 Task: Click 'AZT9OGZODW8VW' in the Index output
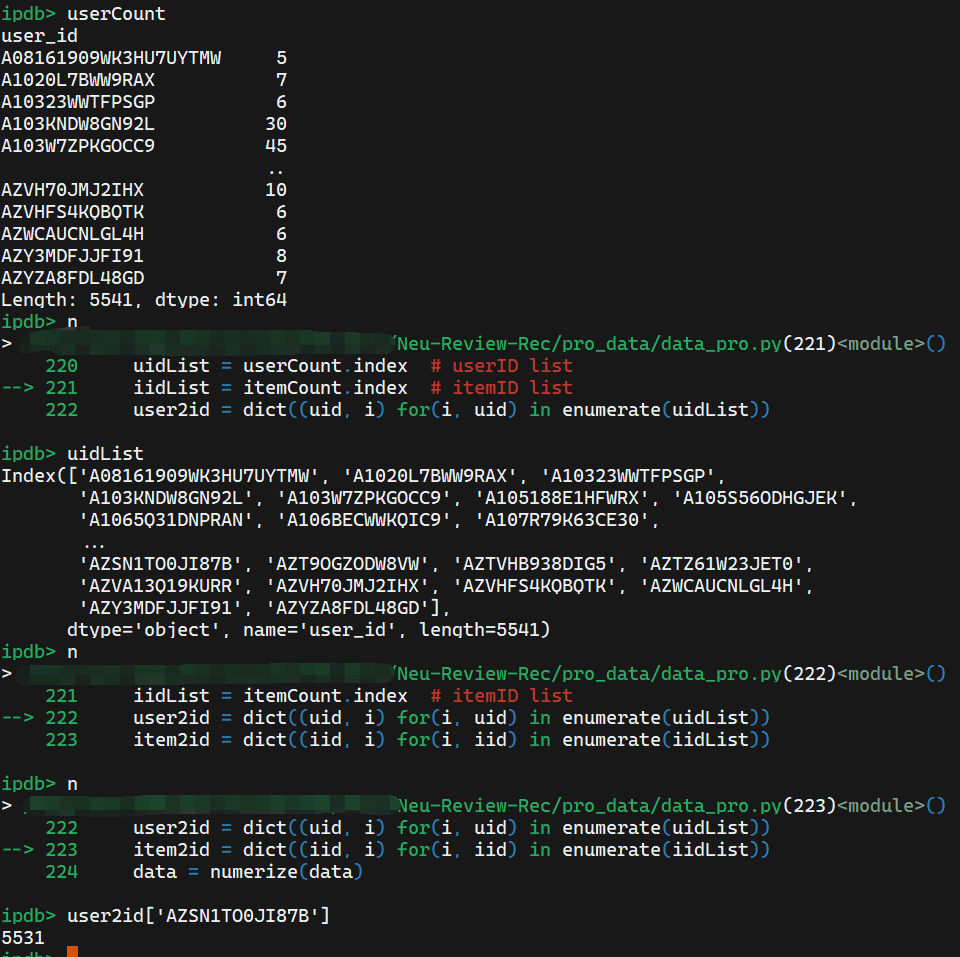pyautogui.click(x=347, y=564)
